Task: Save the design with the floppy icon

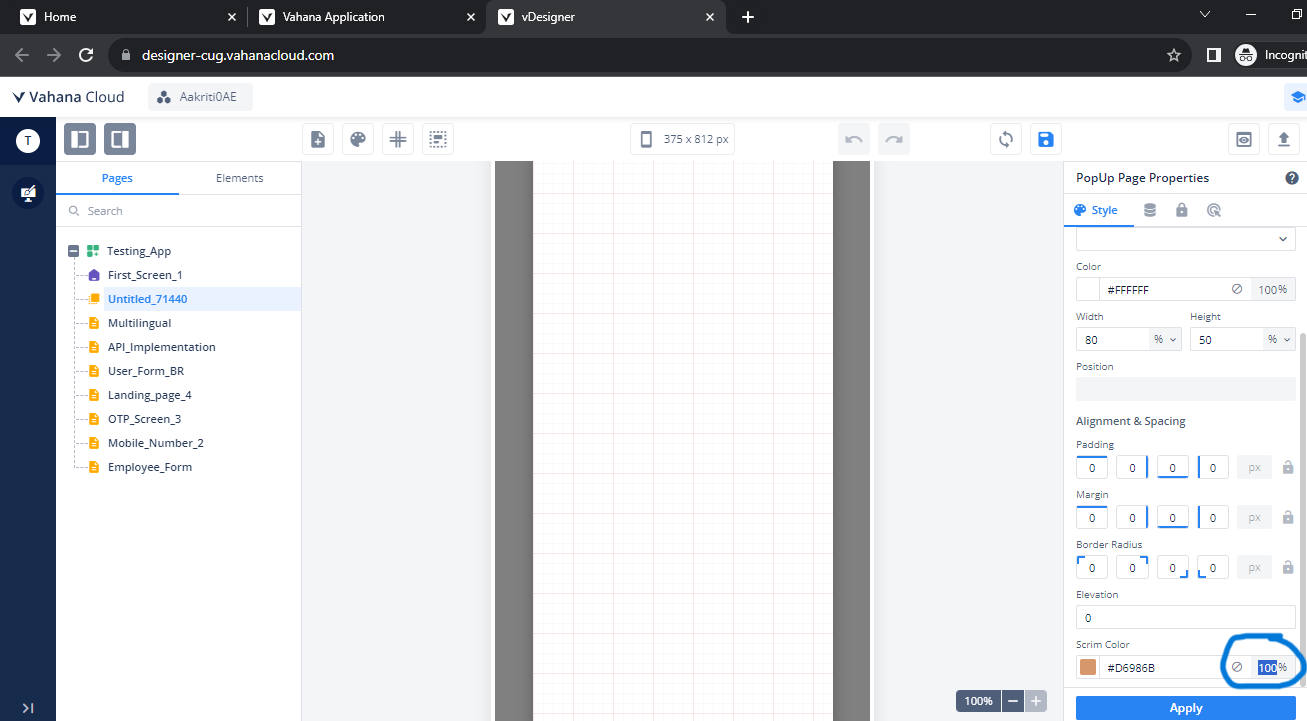Action: (1046, 139)
